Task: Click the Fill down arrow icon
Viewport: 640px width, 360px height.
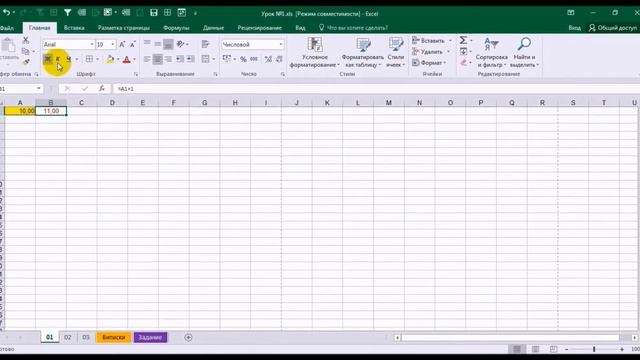Action: 463,51
